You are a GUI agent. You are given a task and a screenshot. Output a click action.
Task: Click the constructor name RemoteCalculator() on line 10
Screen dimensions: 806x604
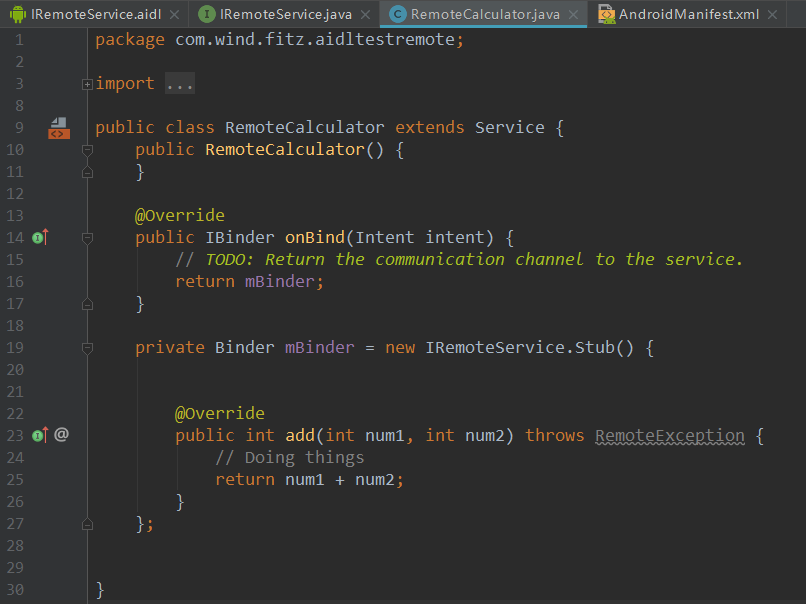coord(294,150)
